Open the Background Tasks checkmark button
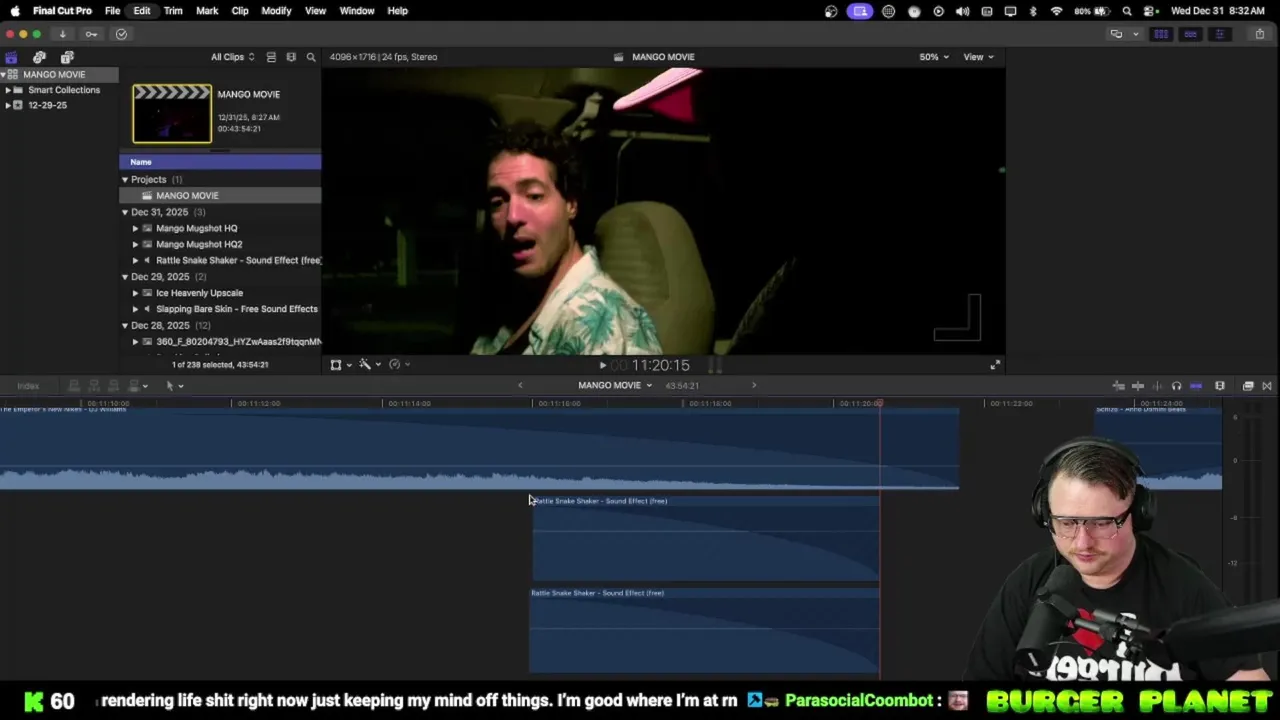Viewport: 1280px width, 720px height. click(121, 34)
